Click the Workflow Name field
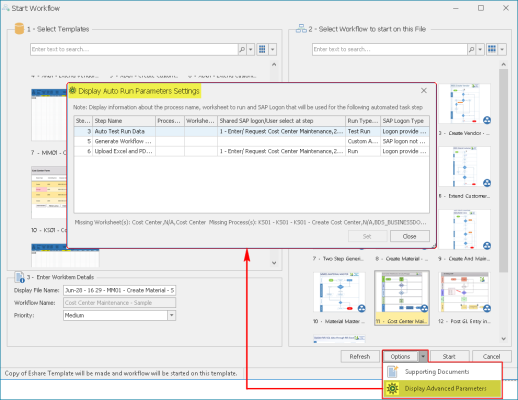Viewport: 518px width, 400px height. tap(119, 303)
